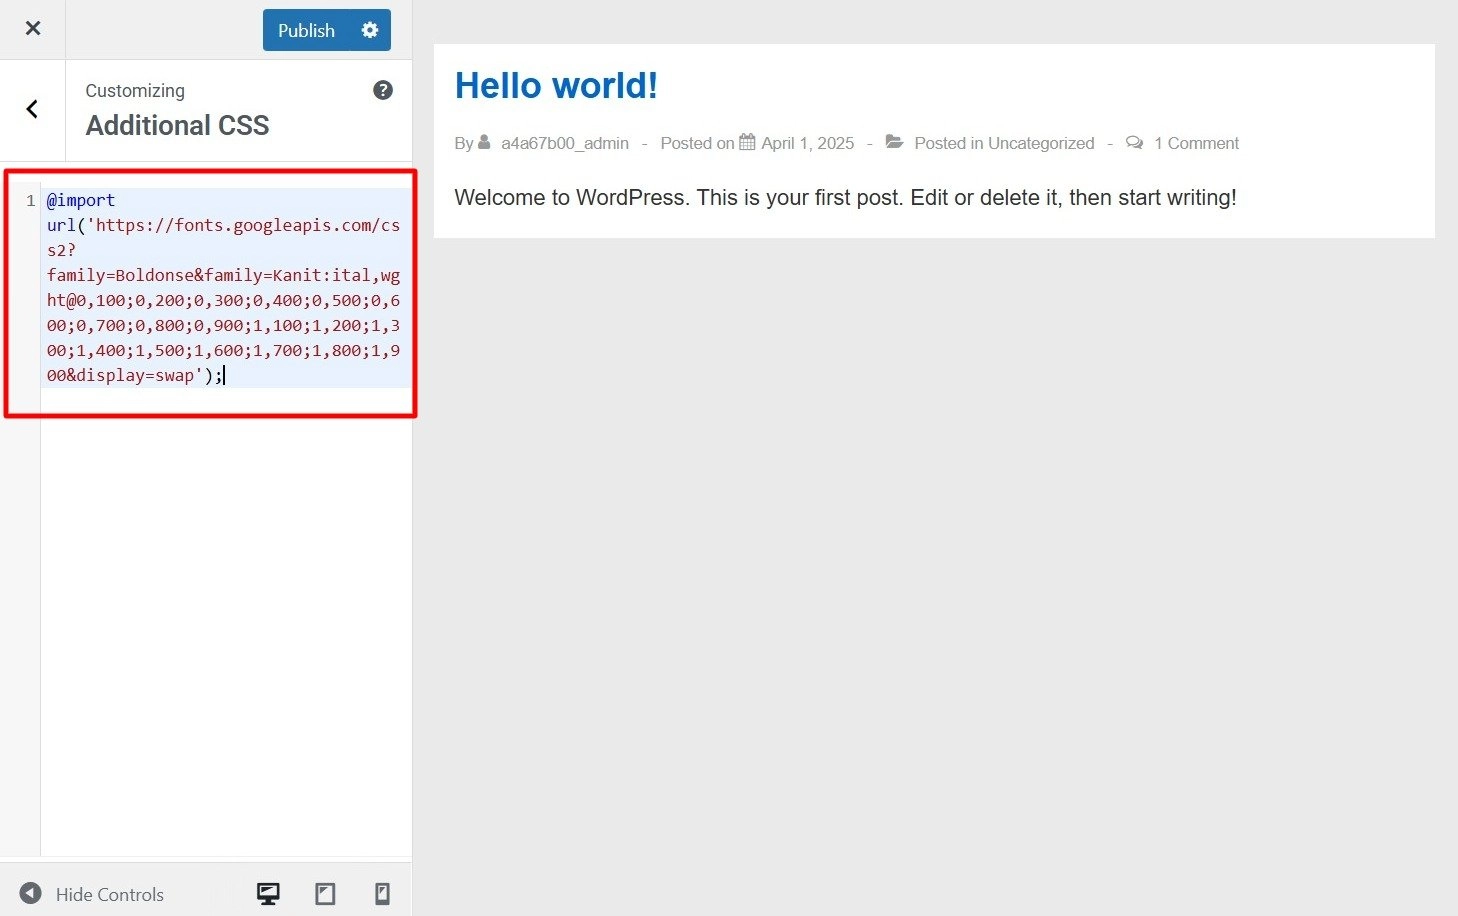This screenshot has width=1458, height=916.
Task: Close the Customizer with the X icon
Action: pyautogui.click(x=33, y=29)
